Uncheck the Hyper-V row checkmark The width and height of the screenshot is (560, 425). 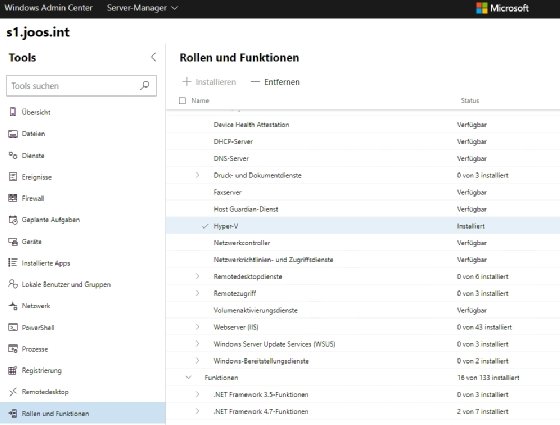205,226
